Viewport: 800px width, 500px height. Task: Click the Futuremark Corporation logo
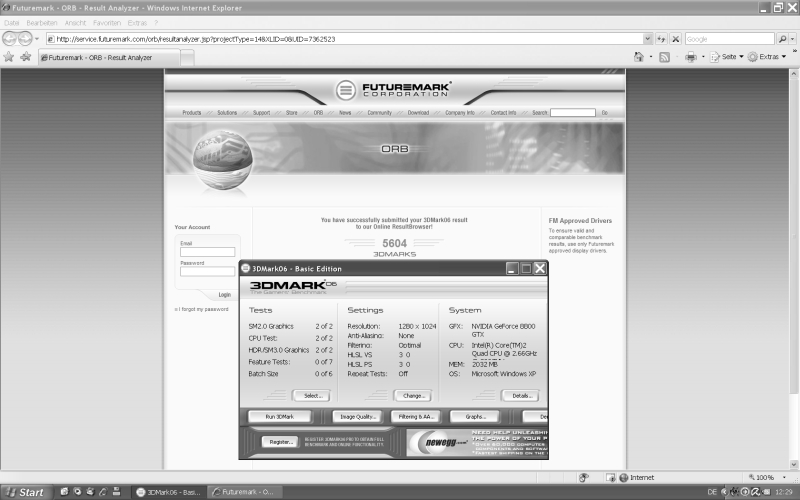coord(394,90)
